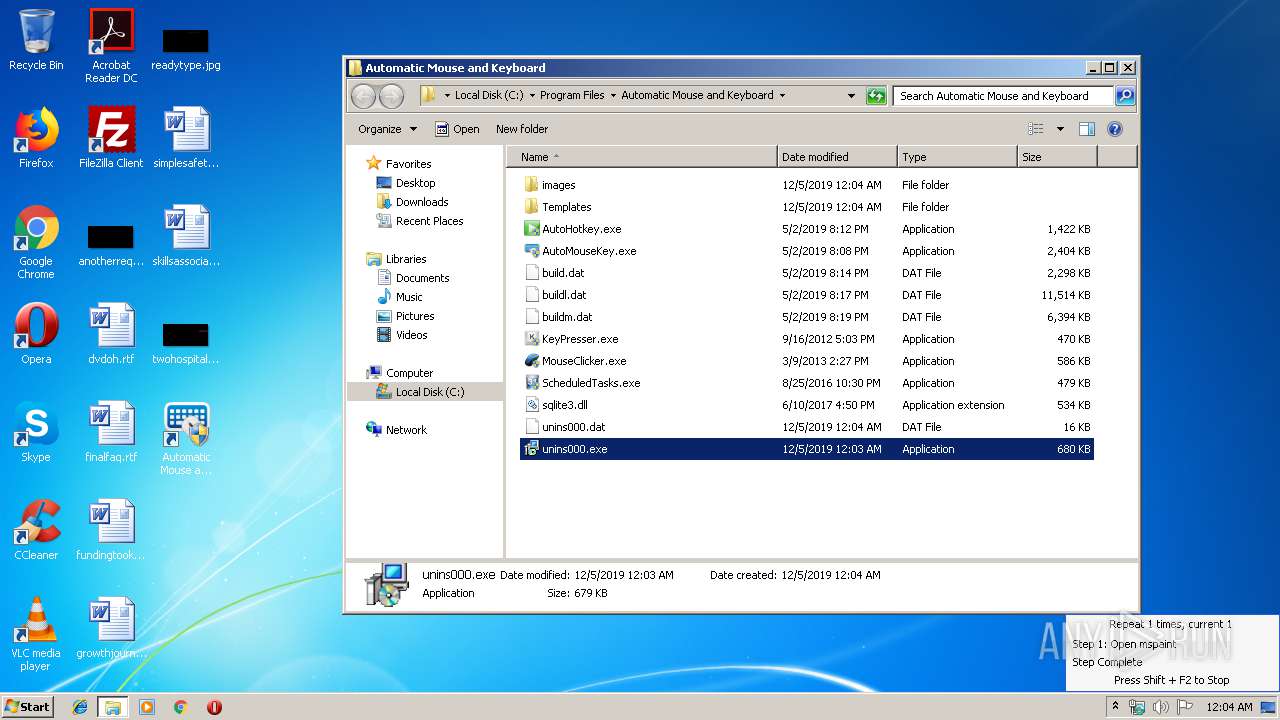Sort by Type column header
The image size is (1280, 720).
coord(957,157)
